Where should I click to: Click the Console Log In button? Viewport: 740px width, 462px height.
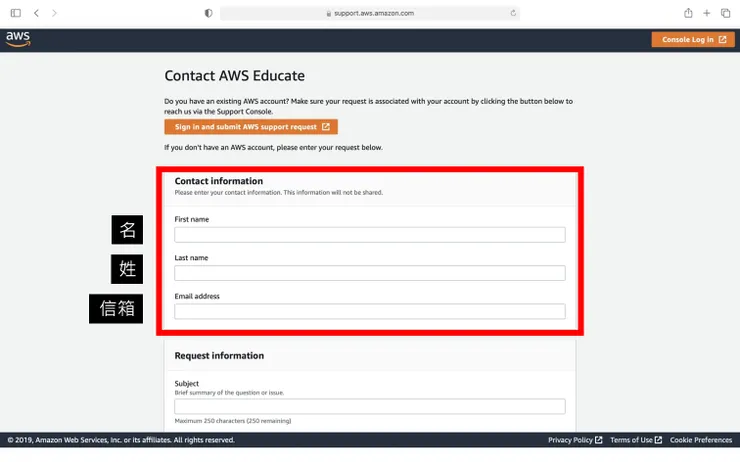[692, 40]
